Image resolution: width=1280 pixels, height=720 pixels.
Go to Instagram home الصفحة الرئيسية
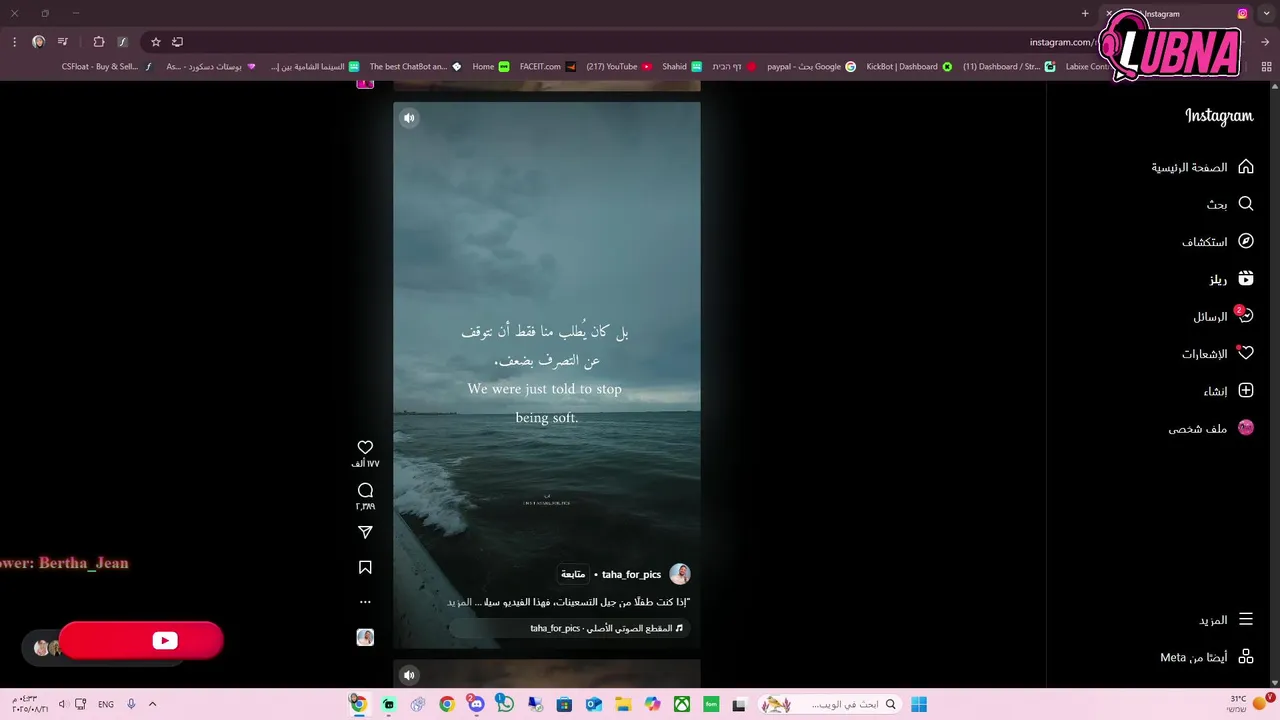[x=1202, y=167]
